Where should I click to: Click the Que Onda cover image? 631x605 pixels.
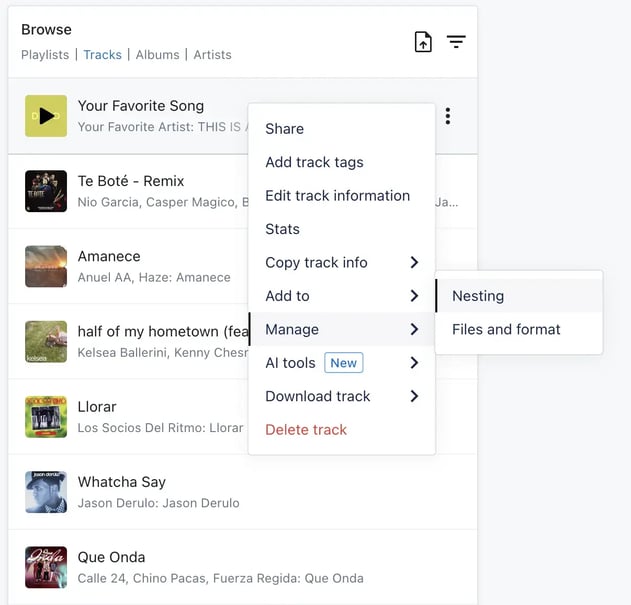coord(46,567)
